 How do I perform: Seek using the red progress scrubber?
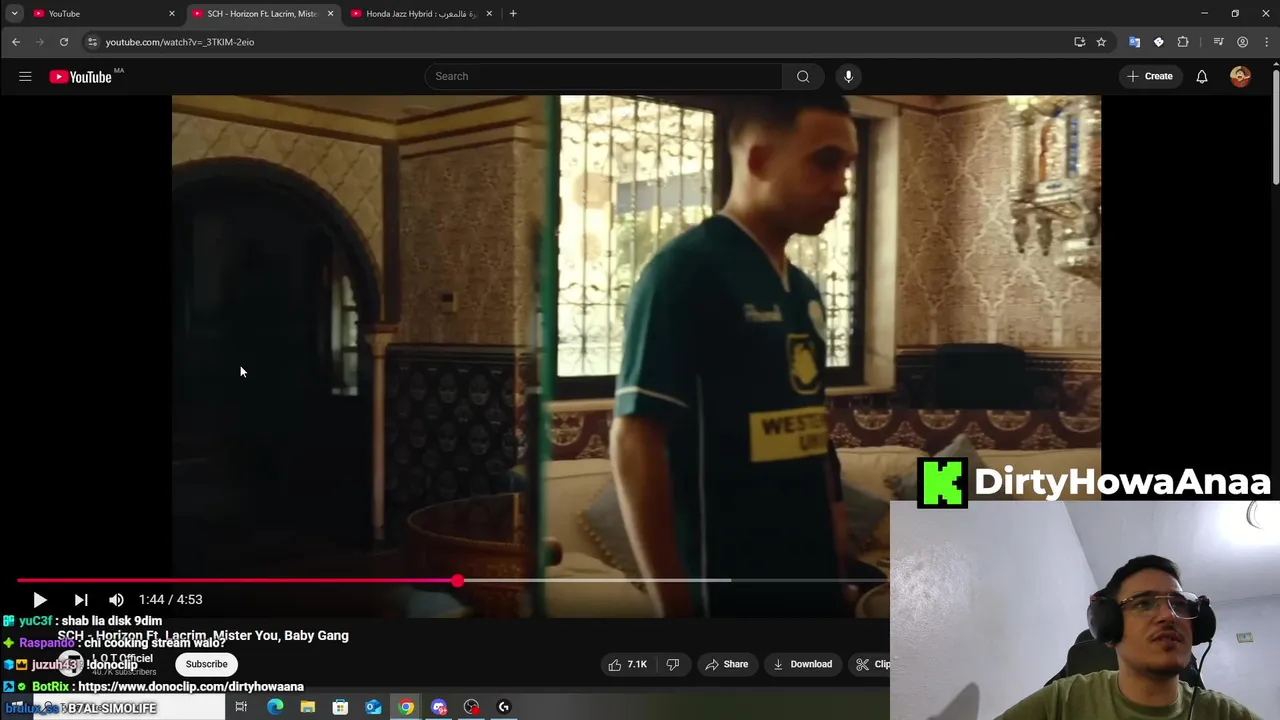(457, 580)
